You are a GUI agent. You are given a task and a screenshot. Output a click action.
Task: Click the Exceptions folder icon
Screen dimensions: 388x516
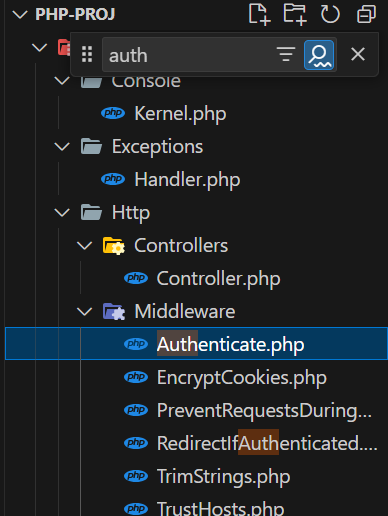click(91, 146)
